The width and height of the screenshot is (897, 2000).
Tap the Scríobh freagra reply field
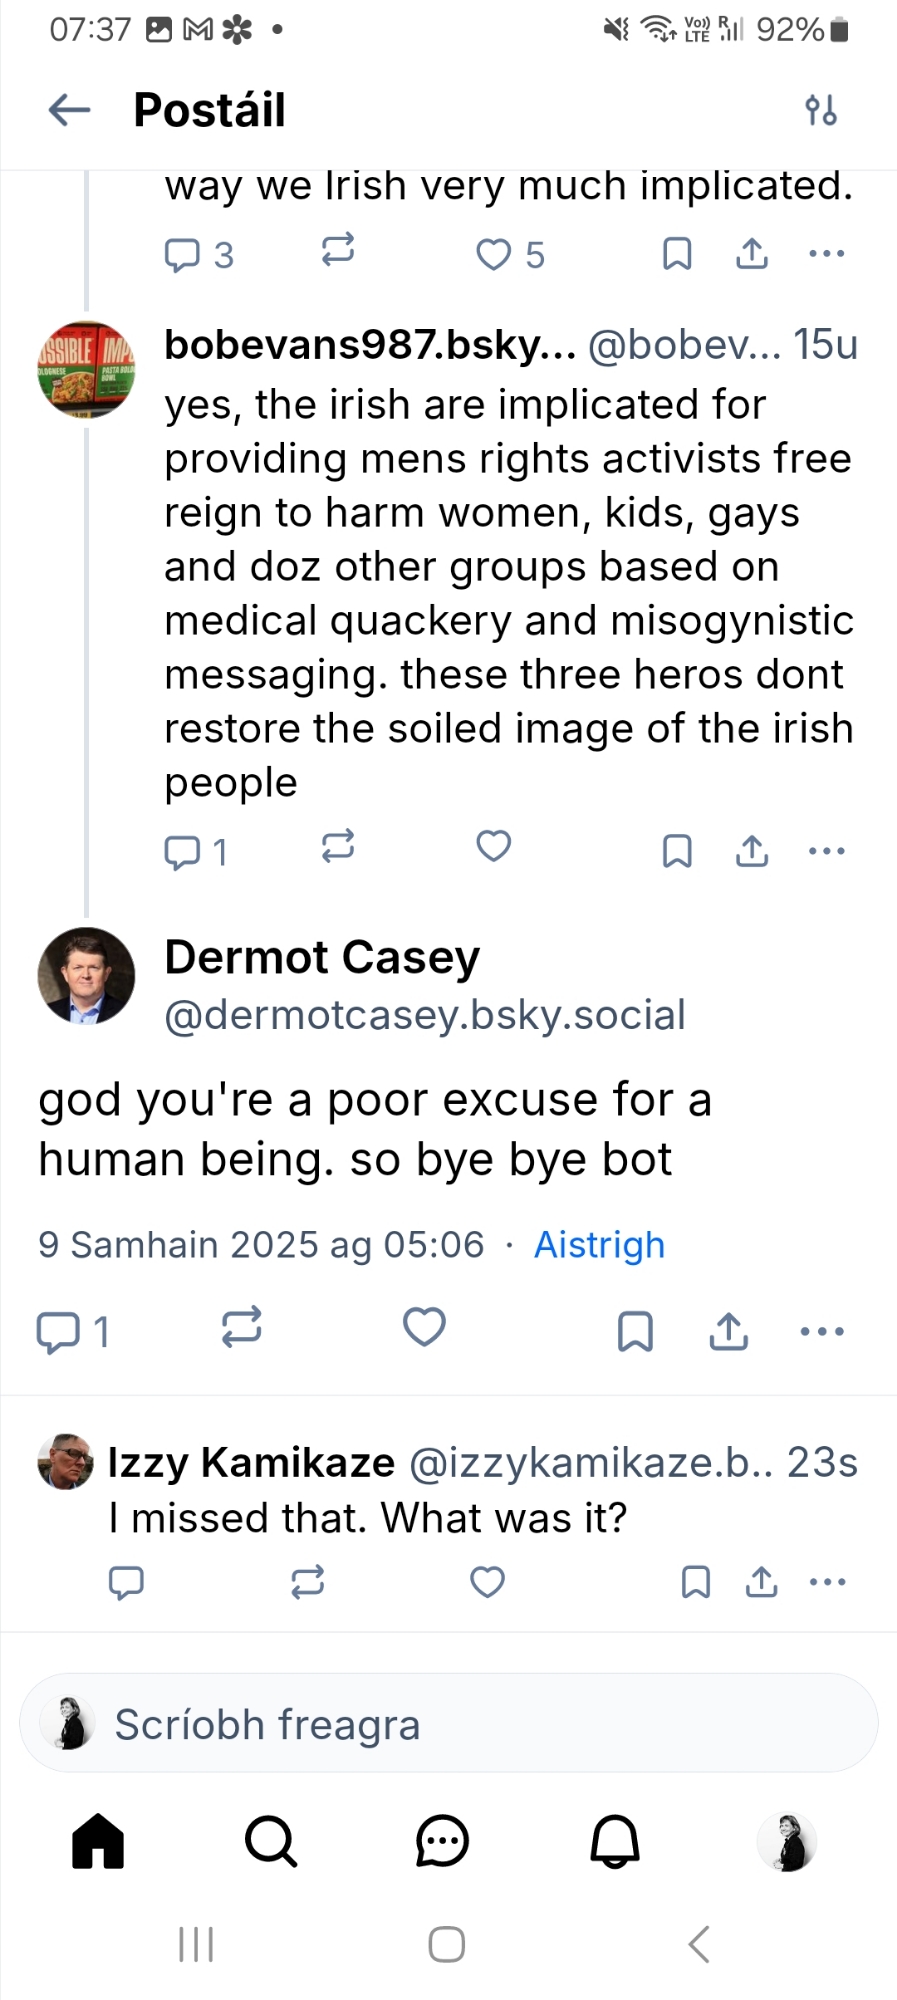448,1724
